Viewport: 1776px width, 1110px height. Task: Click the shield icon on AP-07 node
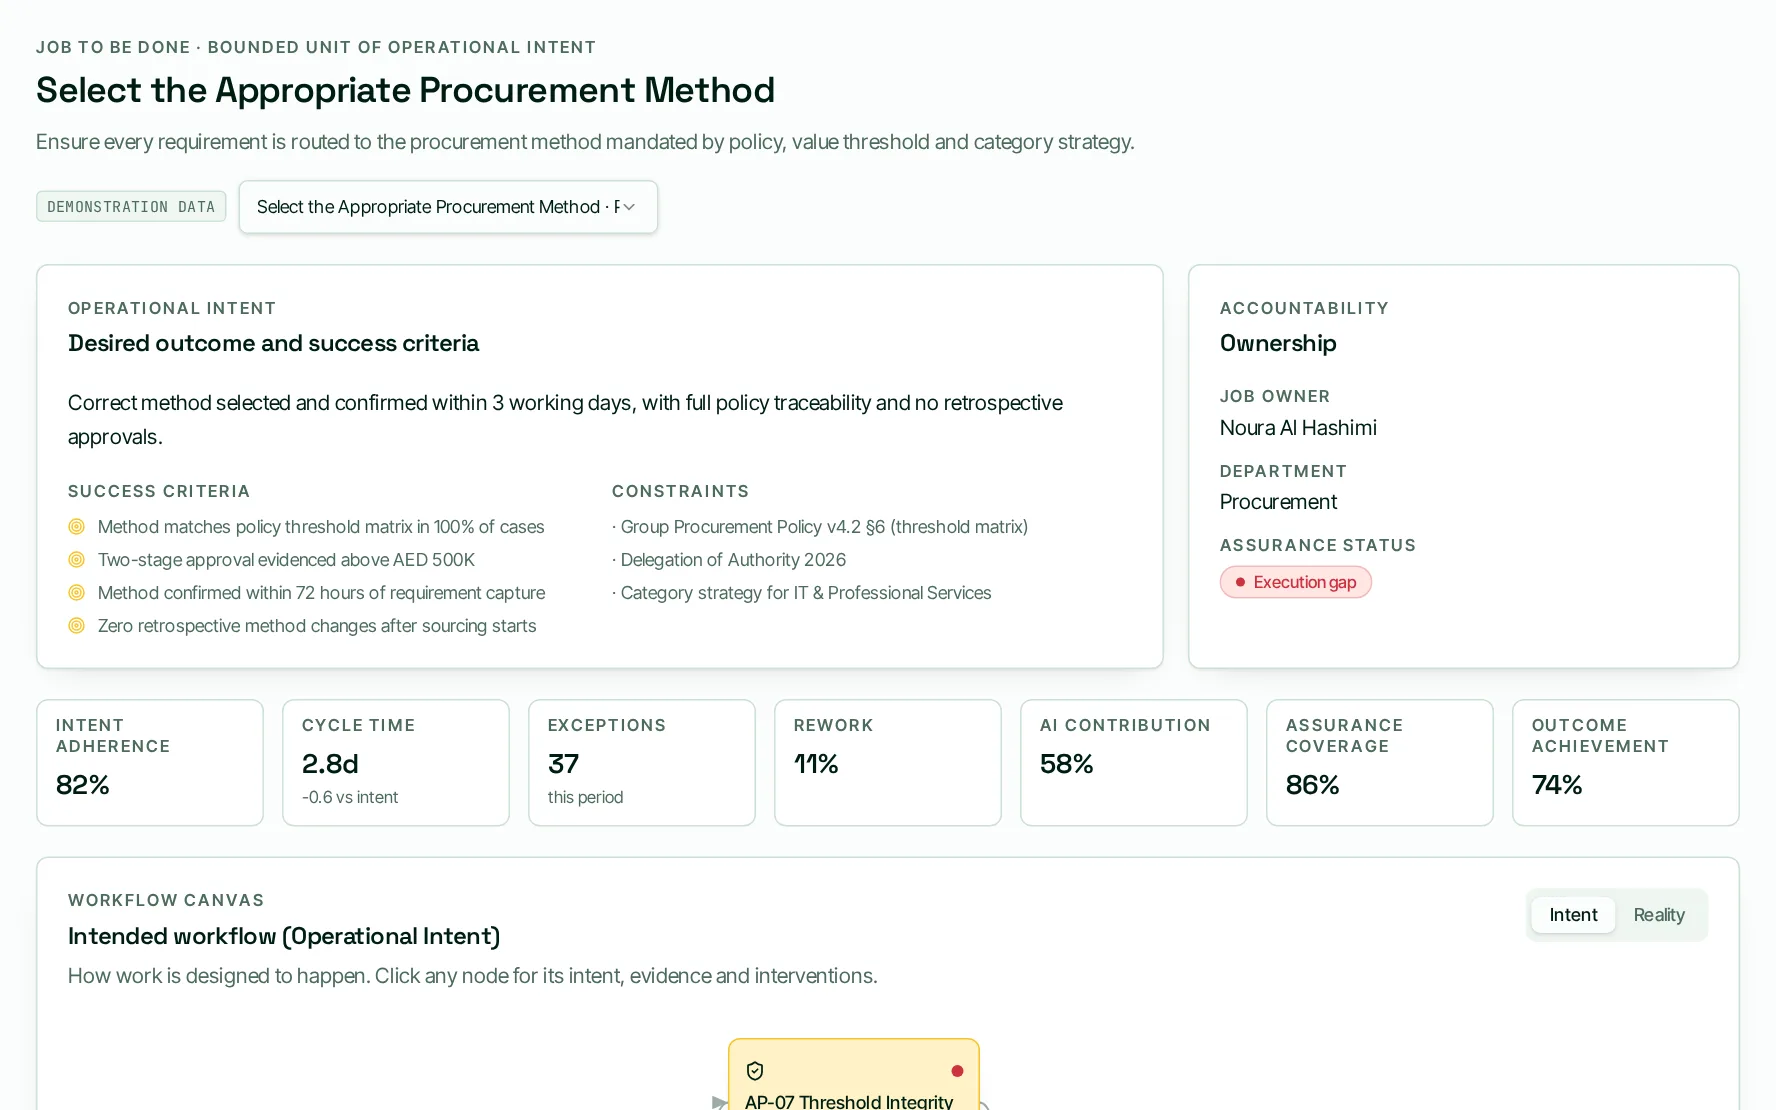coord(755,1071)
